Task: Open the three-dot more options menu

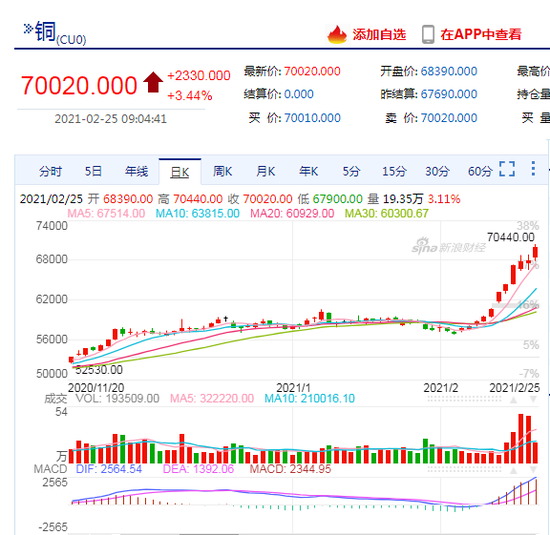Action: tap(533, 169)
